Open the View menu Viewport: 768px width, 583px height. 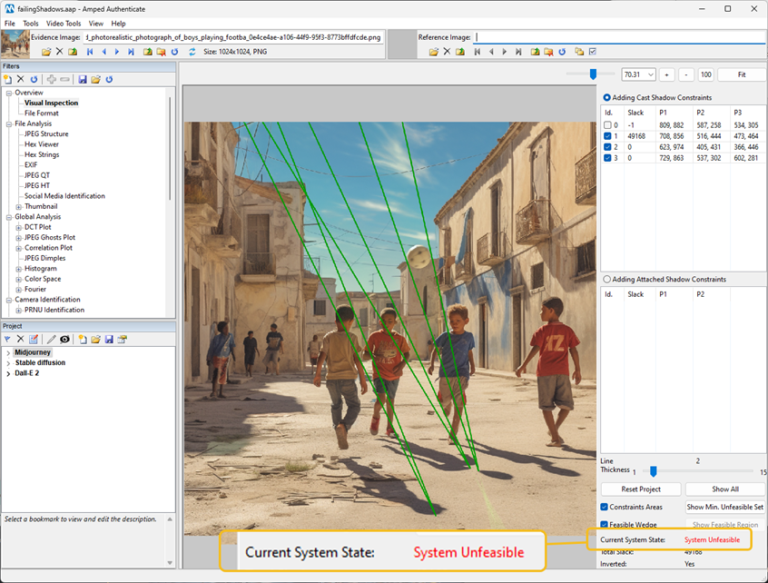tap(96, 23)
